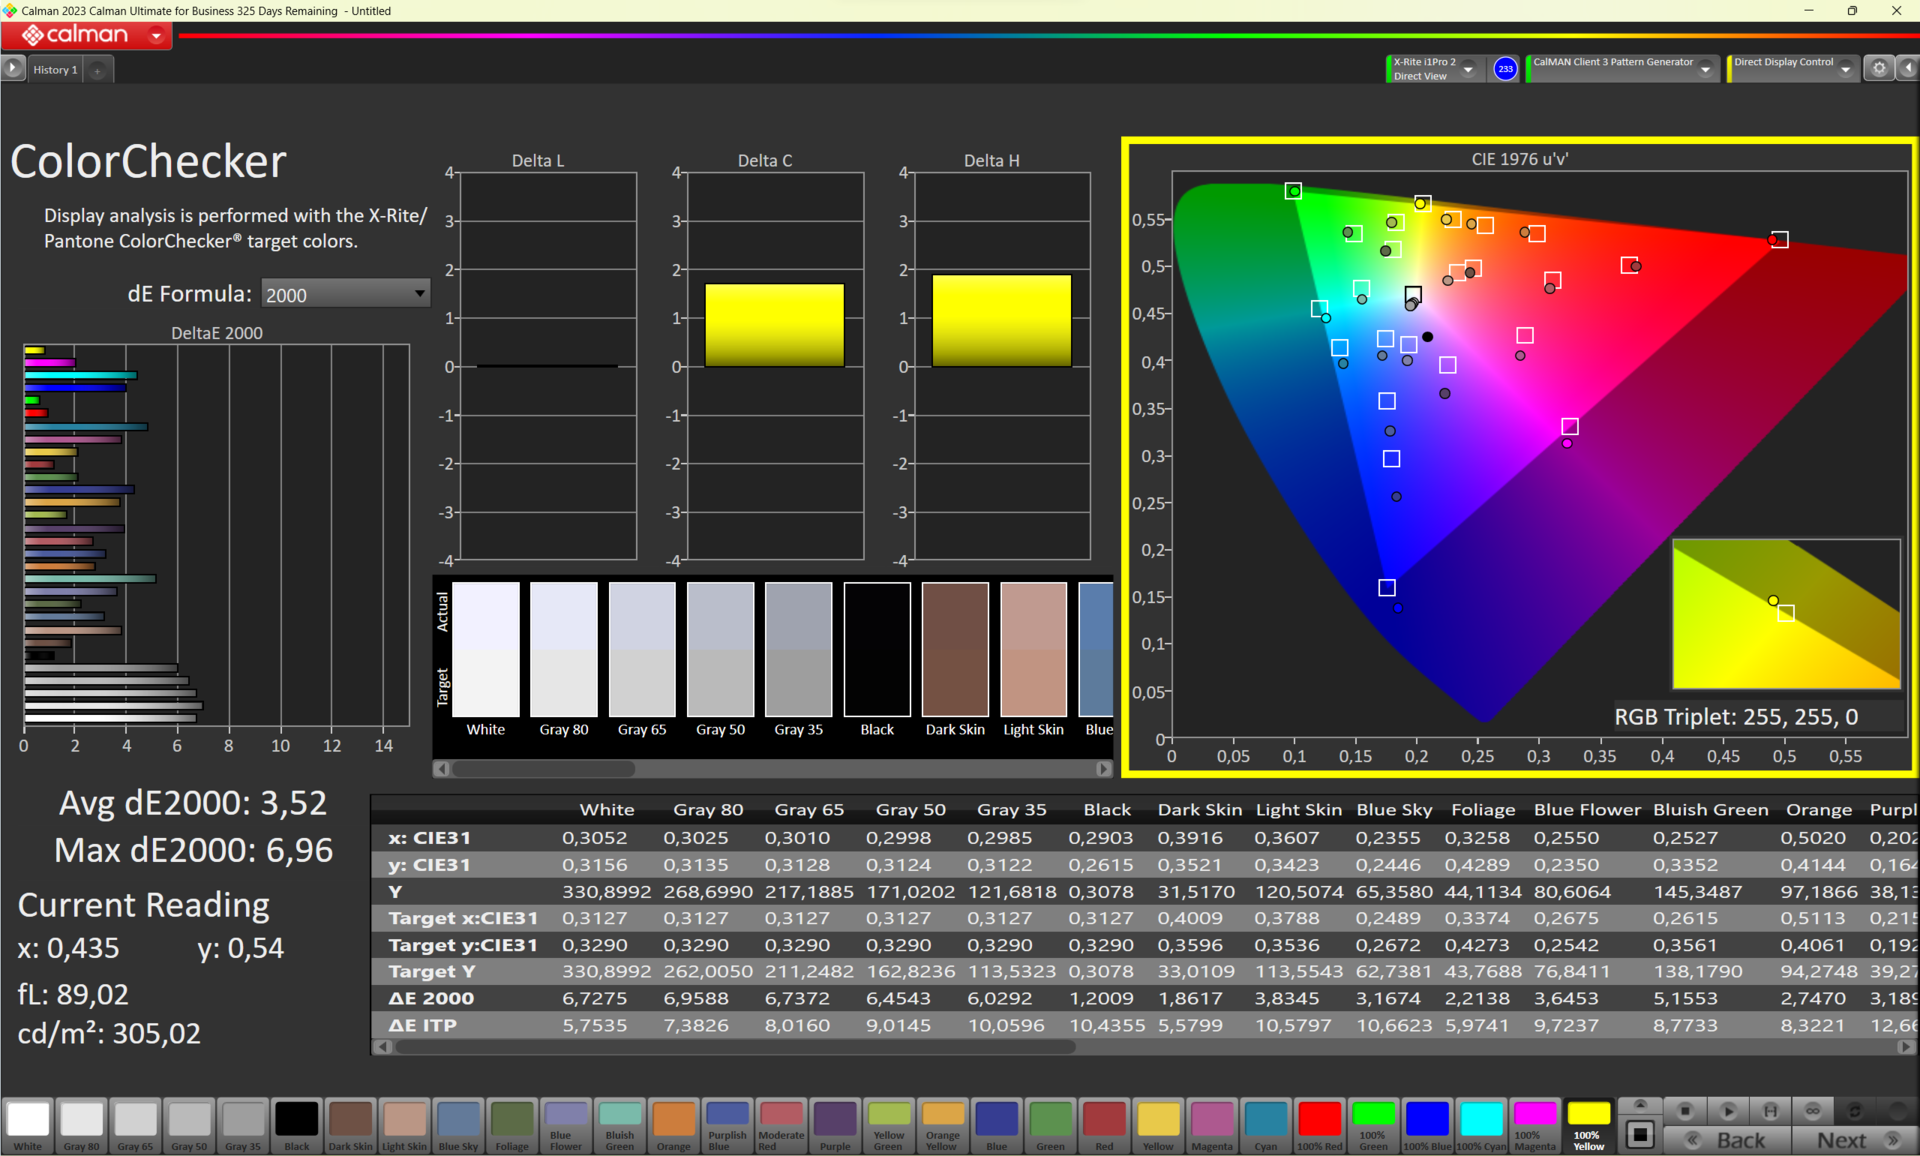Collapse right panel using arrow icon
The width and height of the screenshot is (1920, 1156).
click(1908, 68)
